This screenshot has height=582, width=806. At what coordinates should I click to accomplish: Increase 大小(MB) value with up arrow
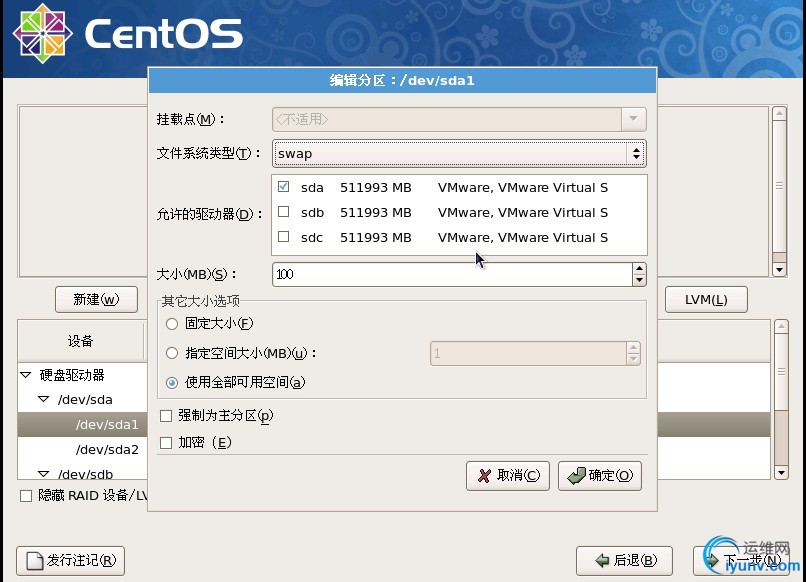pyautogui.click(x=639, y=268)
